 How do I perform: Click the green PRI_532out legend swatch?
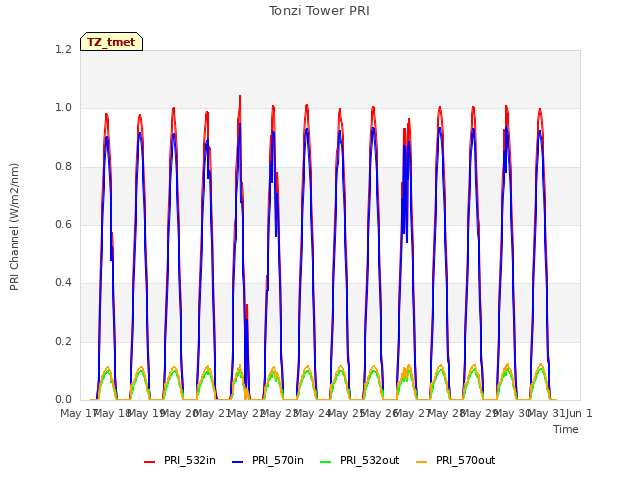pyautogui.click(x=325, y=462)
